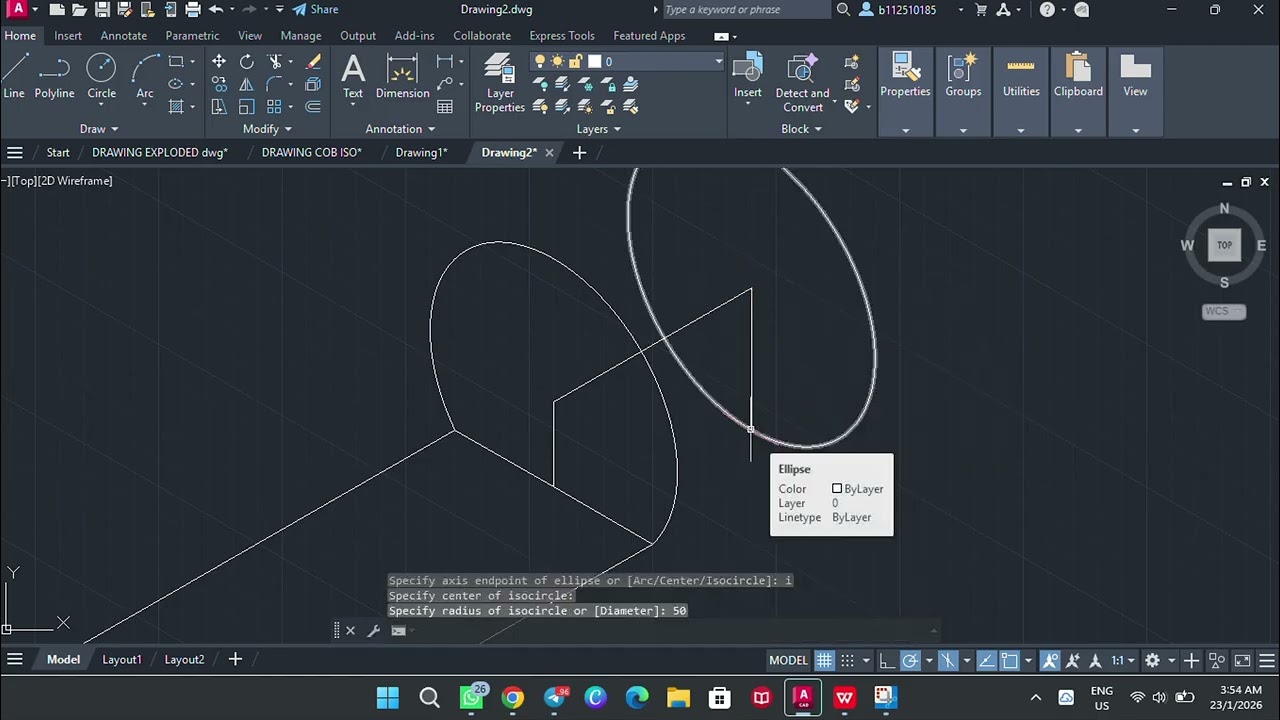Select the Polyline tool

coord(54,76)
